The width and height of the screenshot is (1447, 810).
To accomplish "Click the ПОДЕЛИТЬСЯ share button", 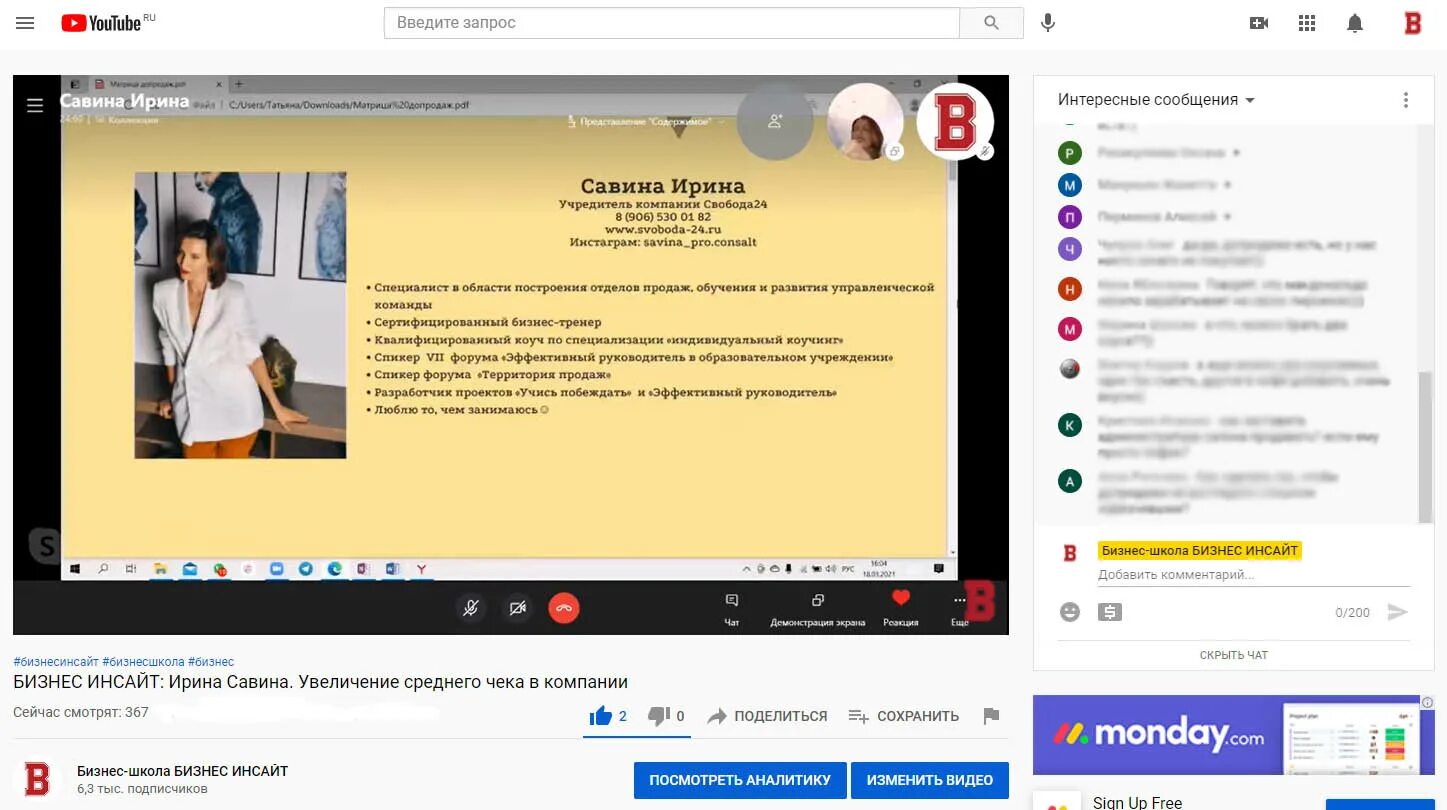I will (768, 716).
